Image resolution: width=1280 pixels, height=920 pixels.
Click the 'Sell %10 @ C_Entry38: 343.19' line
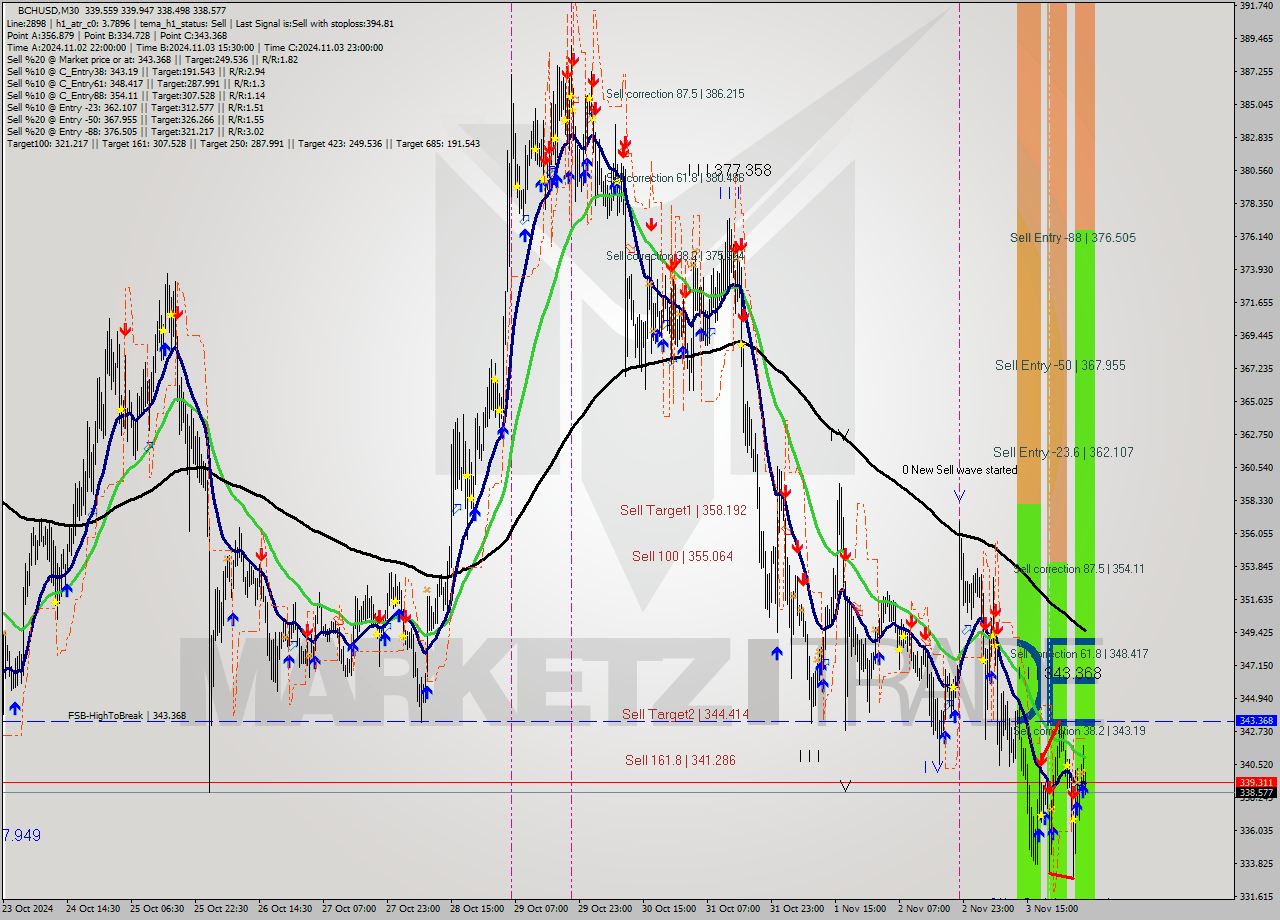(x=135, y=71)
